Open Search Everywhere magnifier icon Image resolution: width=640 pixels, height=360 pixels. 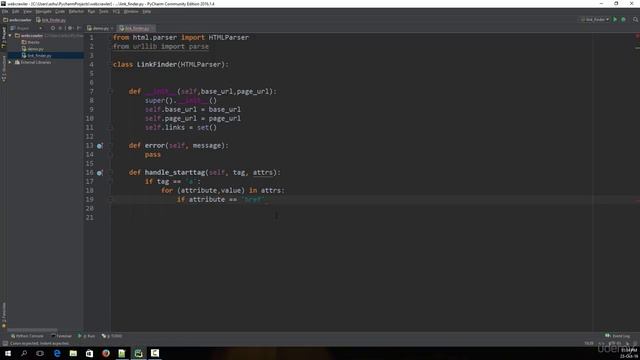click(x=636, y=19)
